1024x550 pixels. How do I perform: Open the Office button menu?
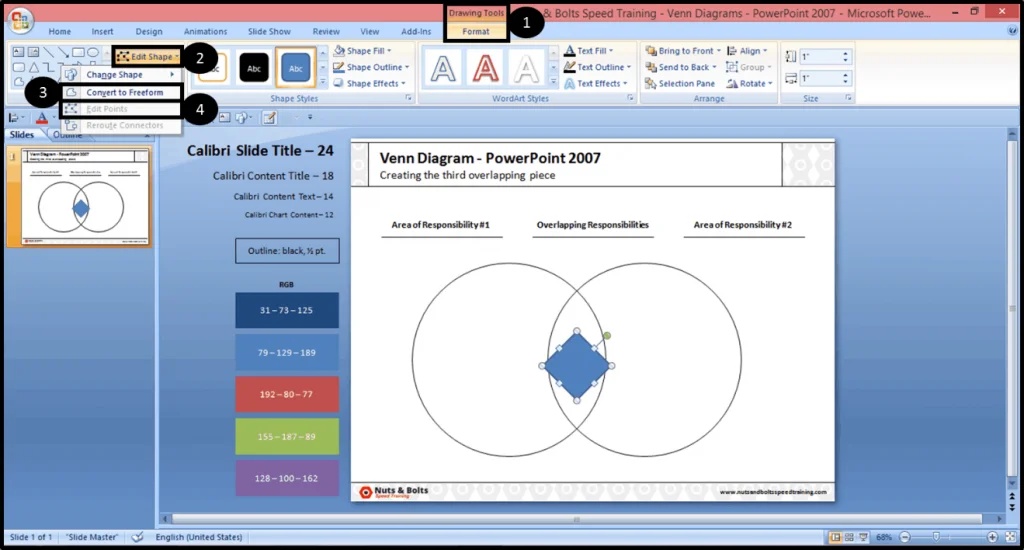(20, 20)
